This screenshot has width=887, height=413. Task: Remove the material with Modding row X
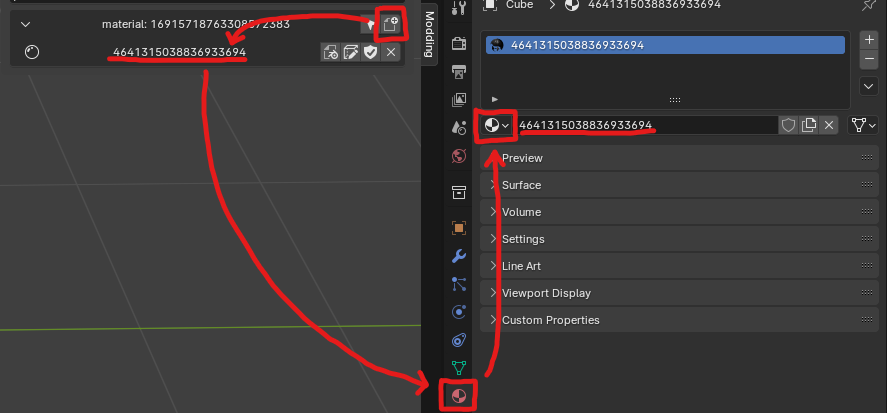point(390,53)
